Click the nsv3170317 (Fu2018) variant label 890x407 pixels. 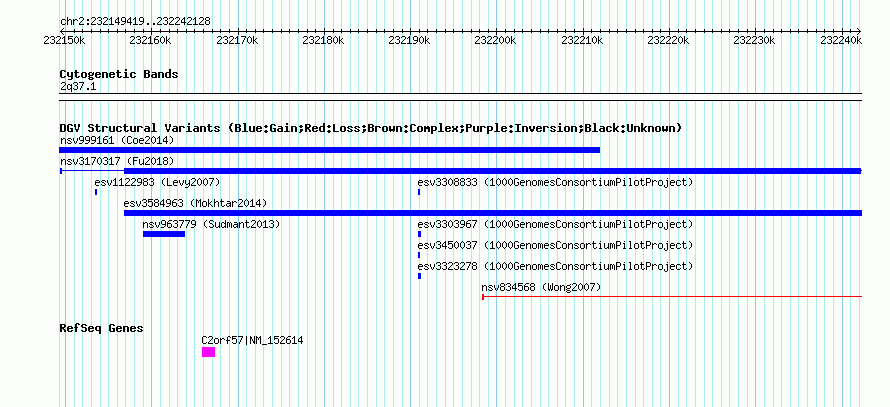117,161
